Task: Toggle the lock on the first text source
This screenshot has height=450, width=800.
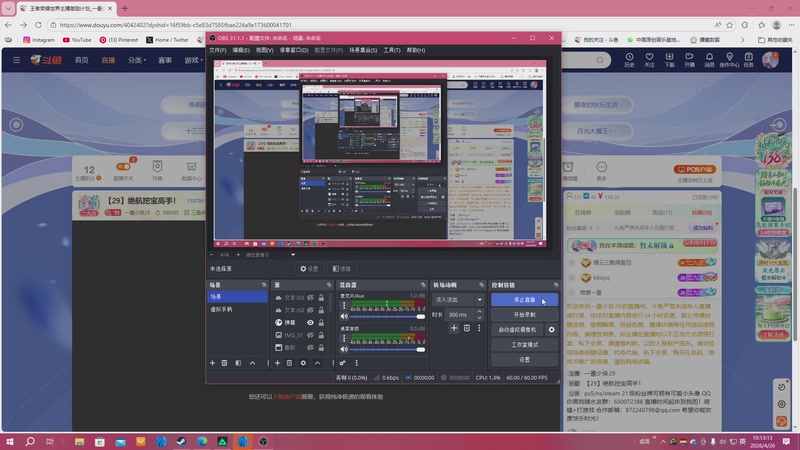Action: (x=321, y=297)
